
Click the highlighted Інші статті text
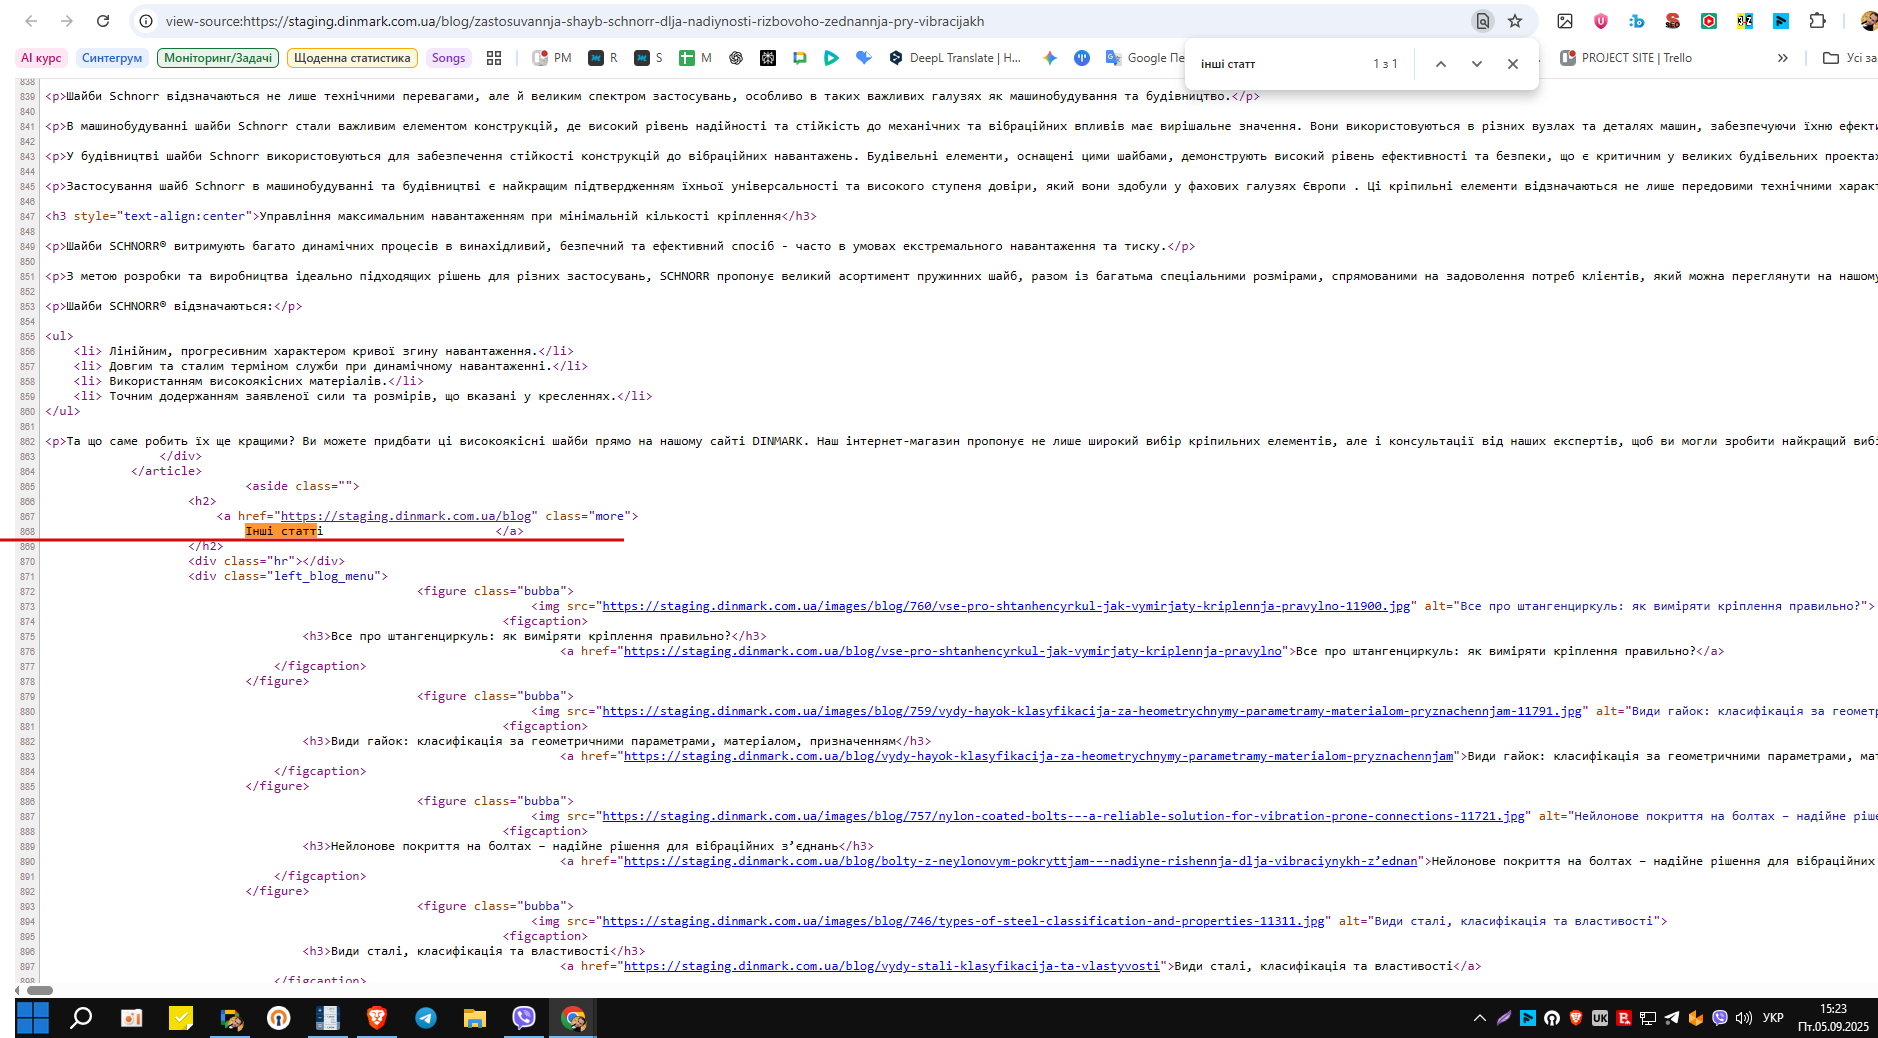[284, 531]
